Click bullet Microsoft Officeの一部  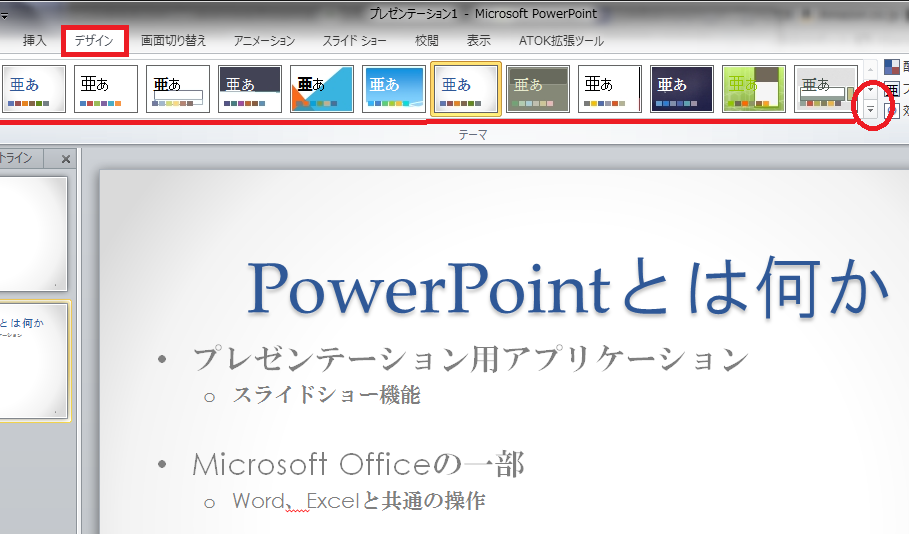click(358, 464)
